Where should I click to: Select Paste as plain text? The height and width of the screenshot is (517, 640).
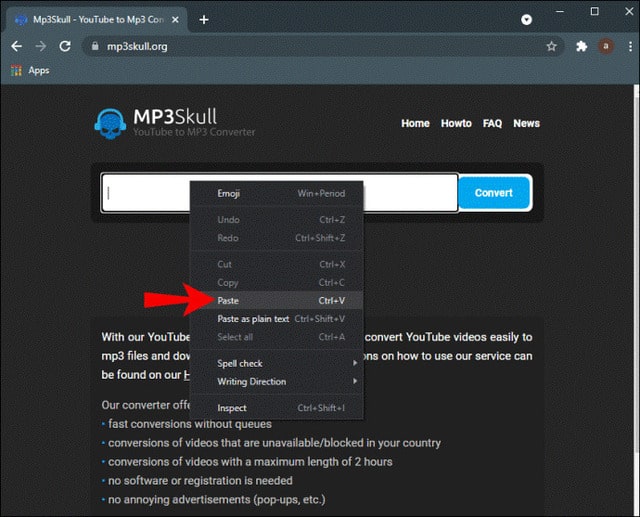(x=277, y=319)
